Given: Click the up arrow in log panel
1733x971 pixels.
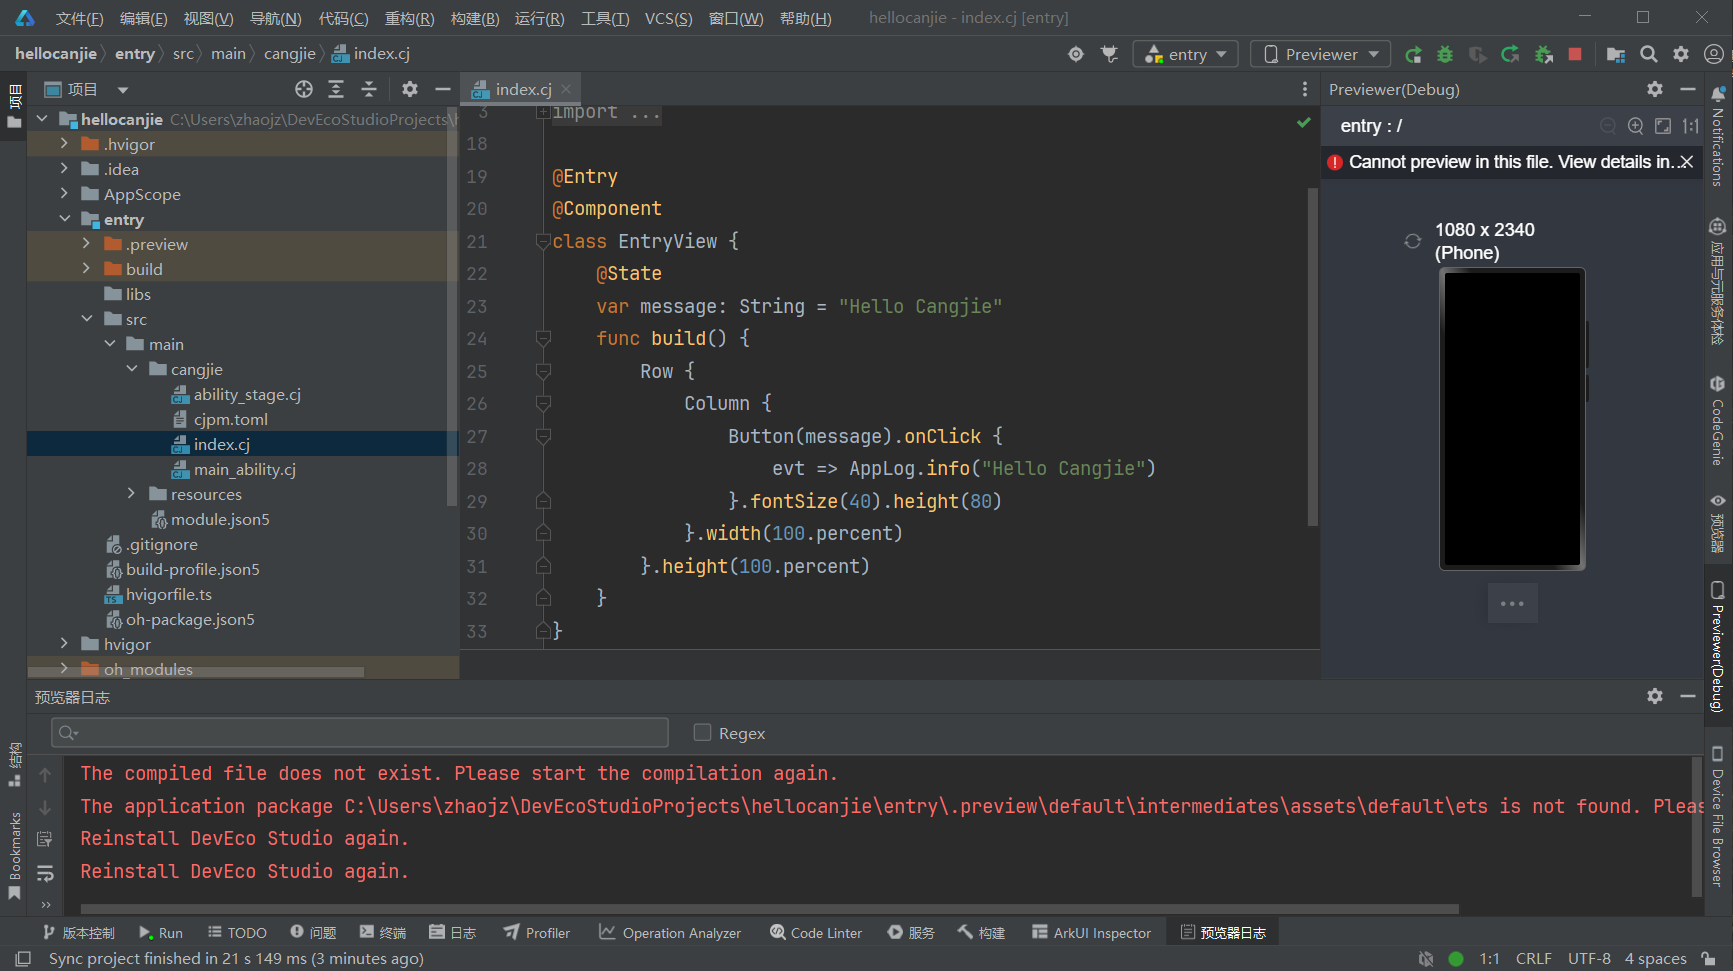Looking at the screenshot, I should 45,774.
